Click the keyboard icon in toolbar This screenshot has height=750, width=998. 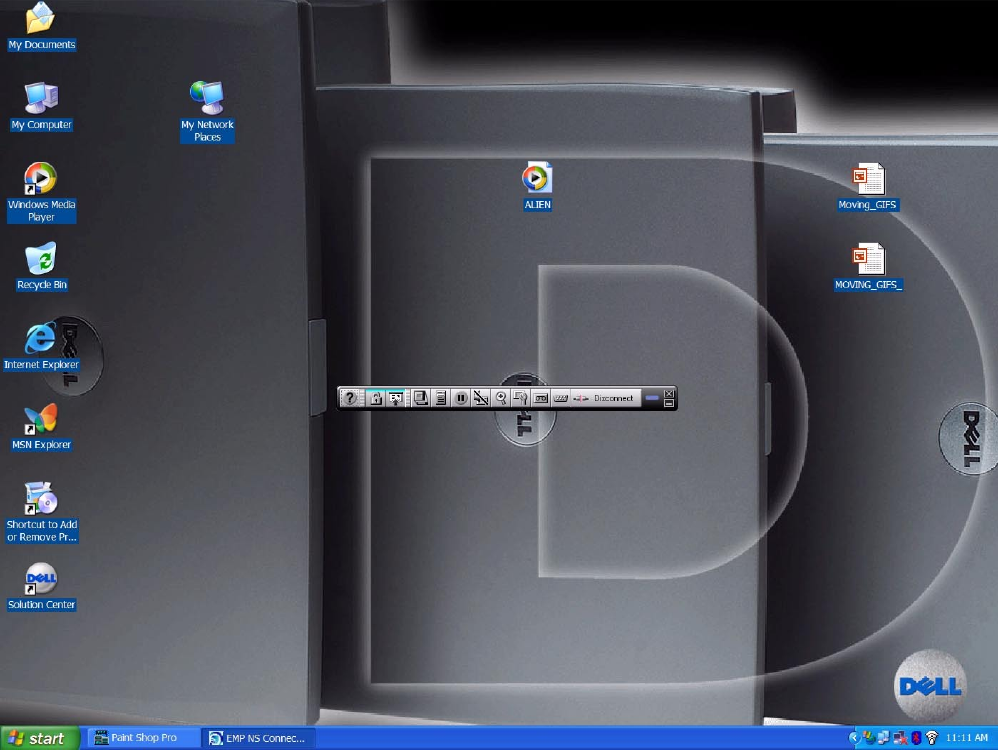pyautogui.click(x=560, y=398)
